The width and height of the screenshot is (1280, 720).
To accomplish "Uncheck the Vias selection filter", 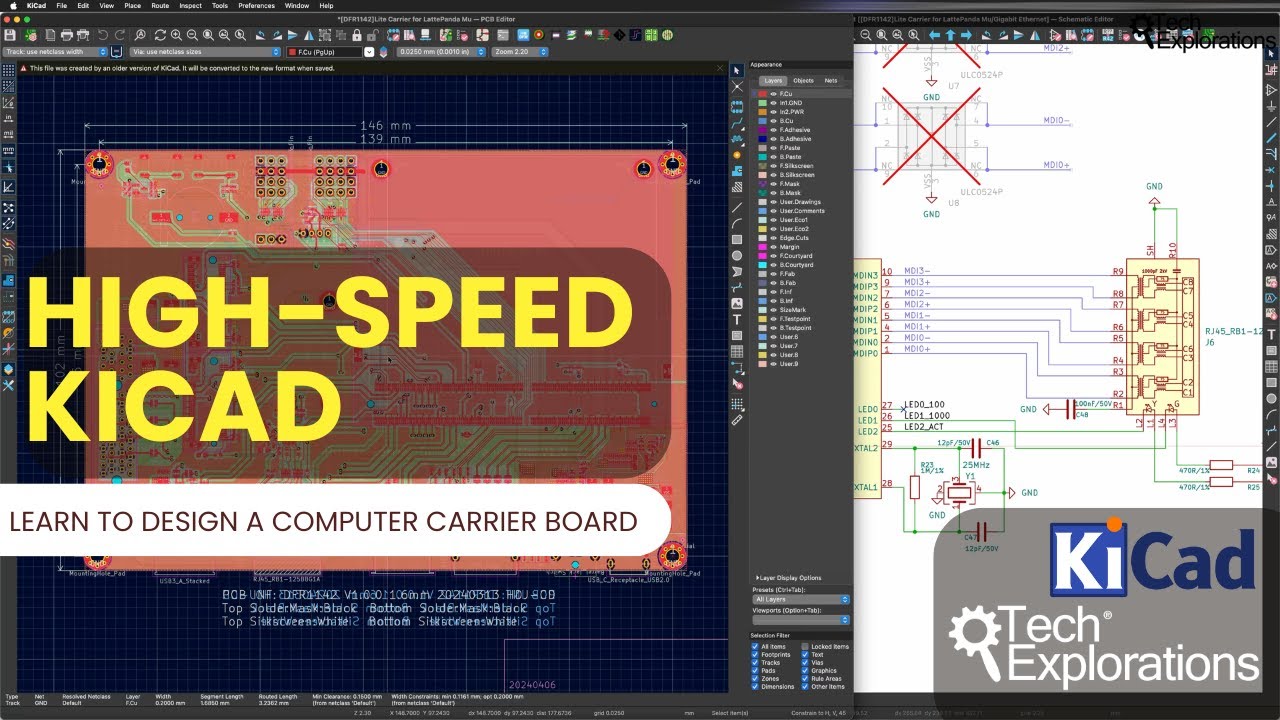I will 805,663.
